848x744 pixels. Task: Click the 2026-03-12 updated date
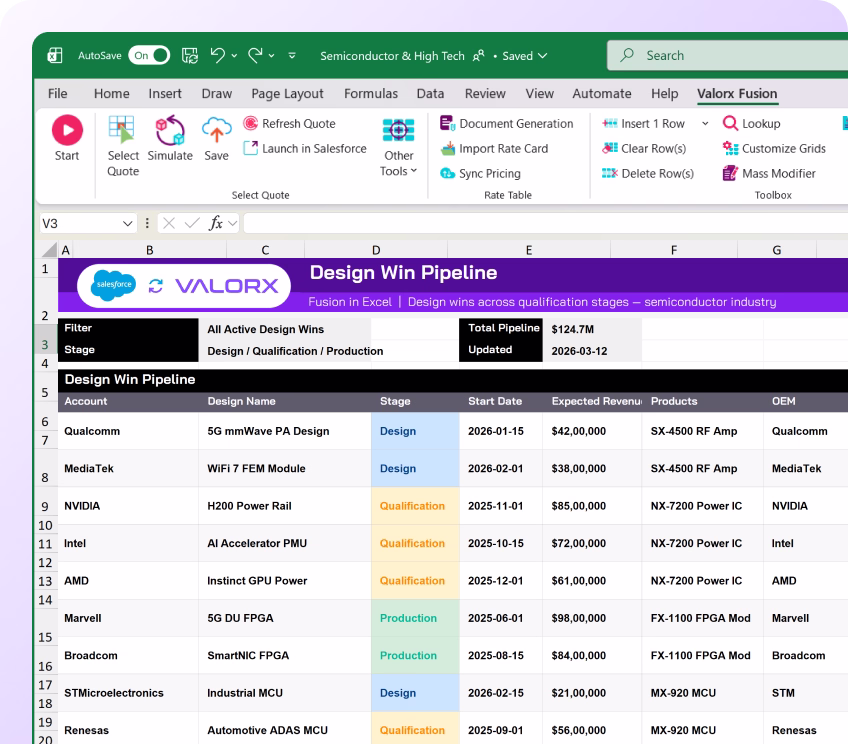pyautogui.click(x=579, y=351)
